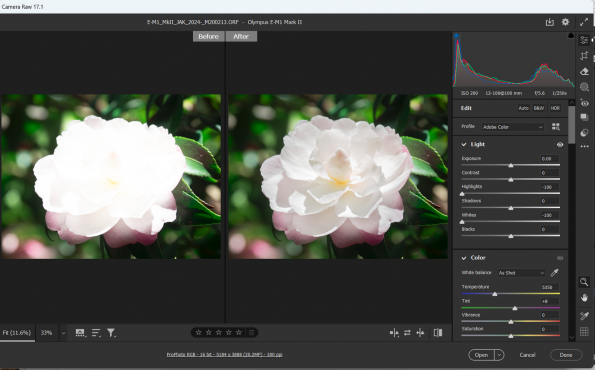This screenshot has height=370, width=595.
Task: Open the dropdown arrow beside Open button
Action: pyautogui.click(x=499, y=355)
